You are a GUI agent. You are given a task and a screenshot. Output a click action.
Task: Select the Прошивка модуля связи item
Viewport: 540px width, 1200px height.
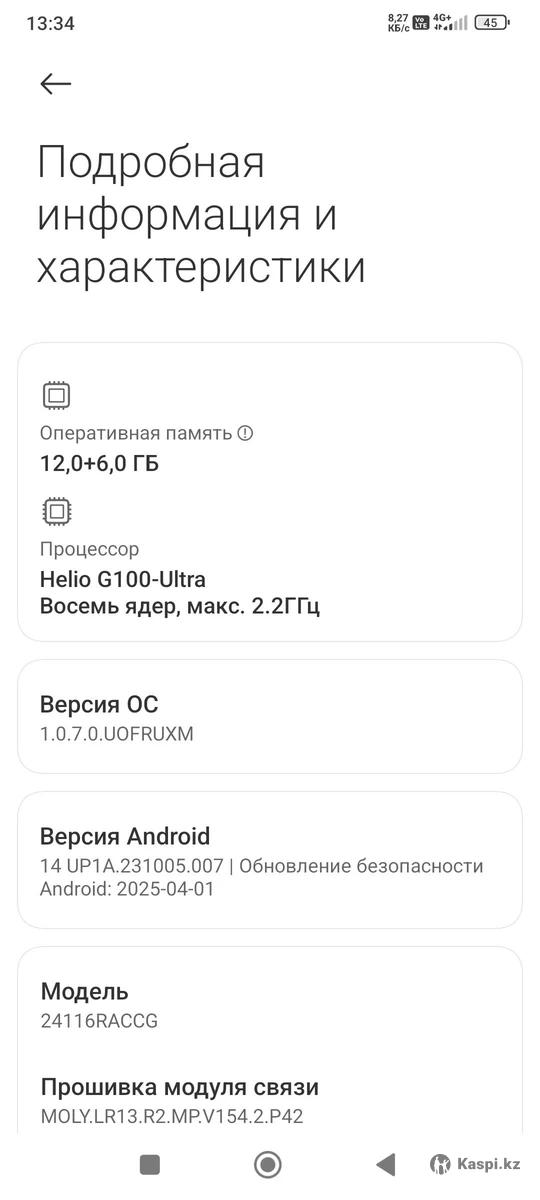[270, 1100]
